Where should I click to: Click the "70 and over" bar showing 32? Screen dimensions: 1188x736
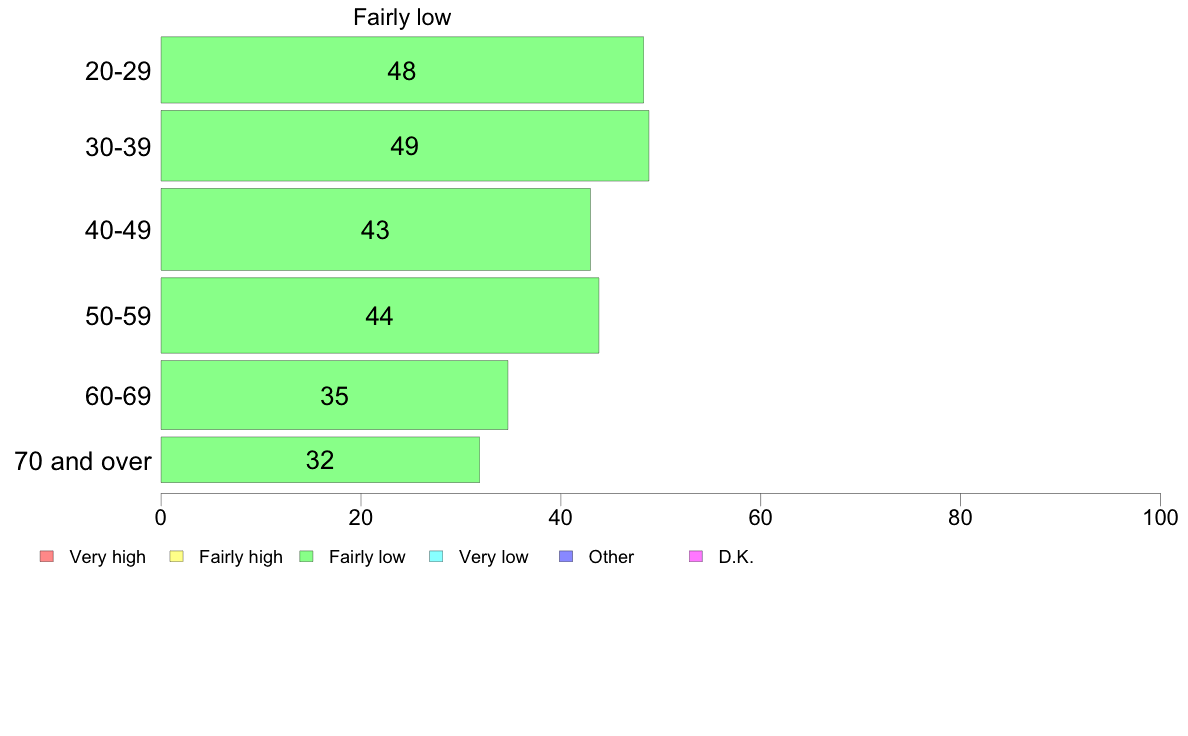(320, 460)
